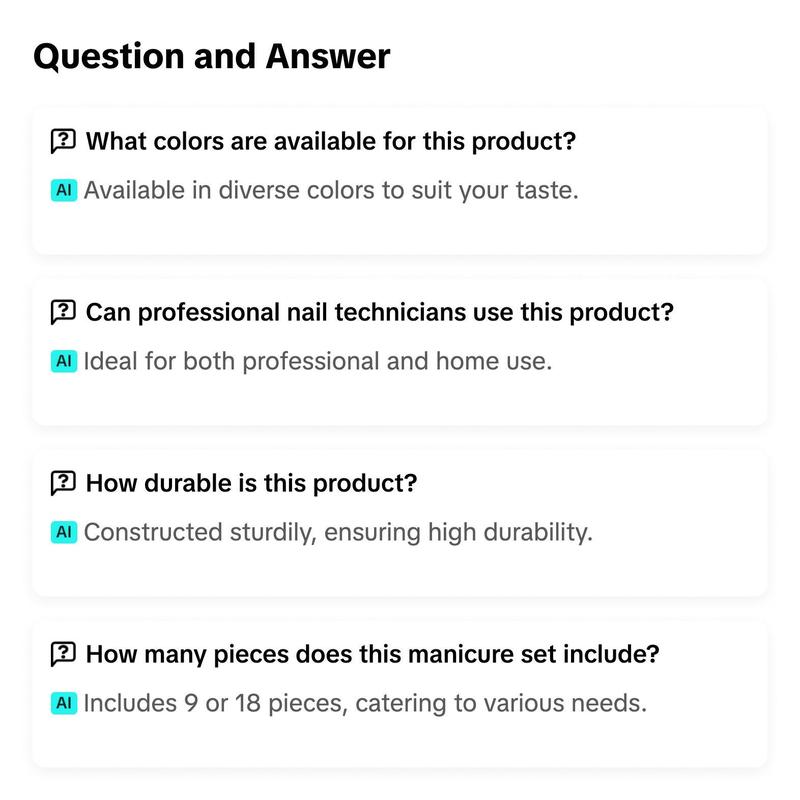
Task: Open "How durable is this product?" question
Action: coord(252,483)
